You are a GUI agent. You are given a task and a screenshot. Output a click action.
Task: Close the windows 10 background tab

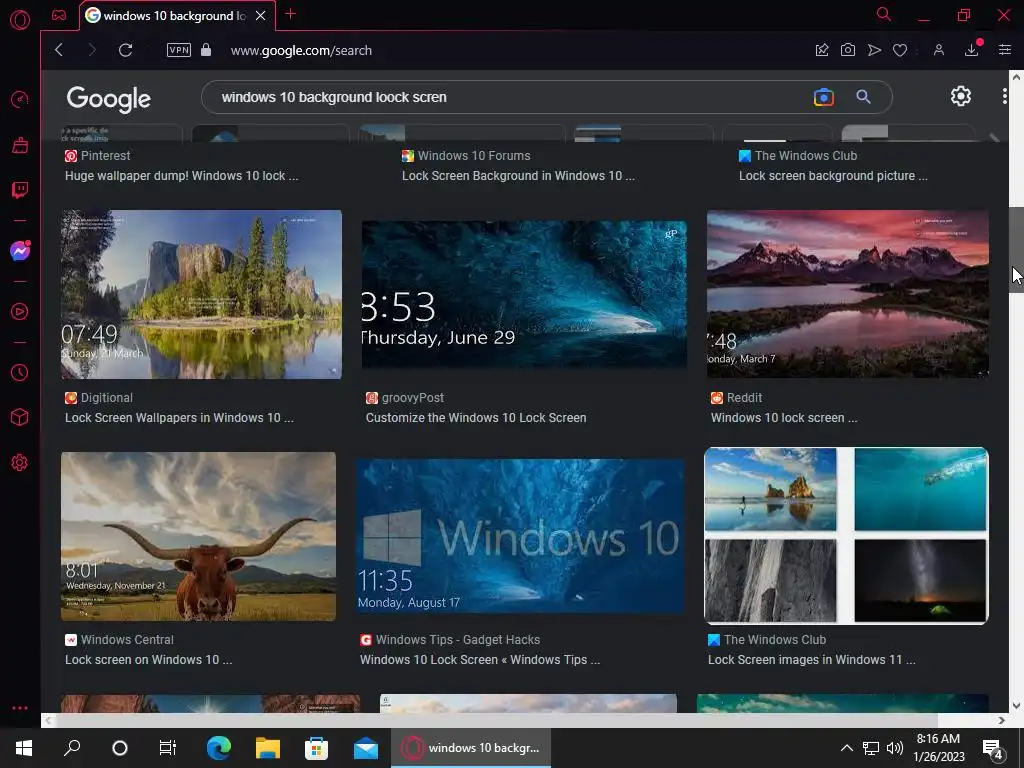coord(260,16)
